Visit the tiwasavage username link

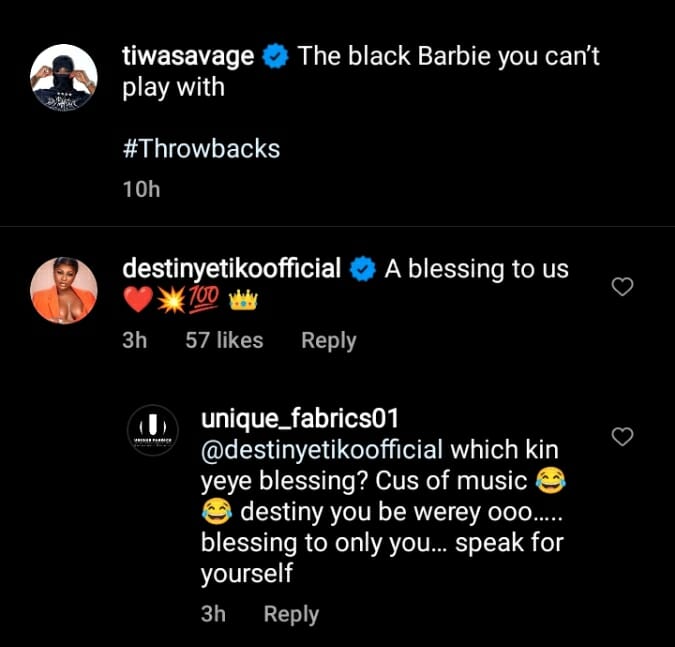click(187, 57)
